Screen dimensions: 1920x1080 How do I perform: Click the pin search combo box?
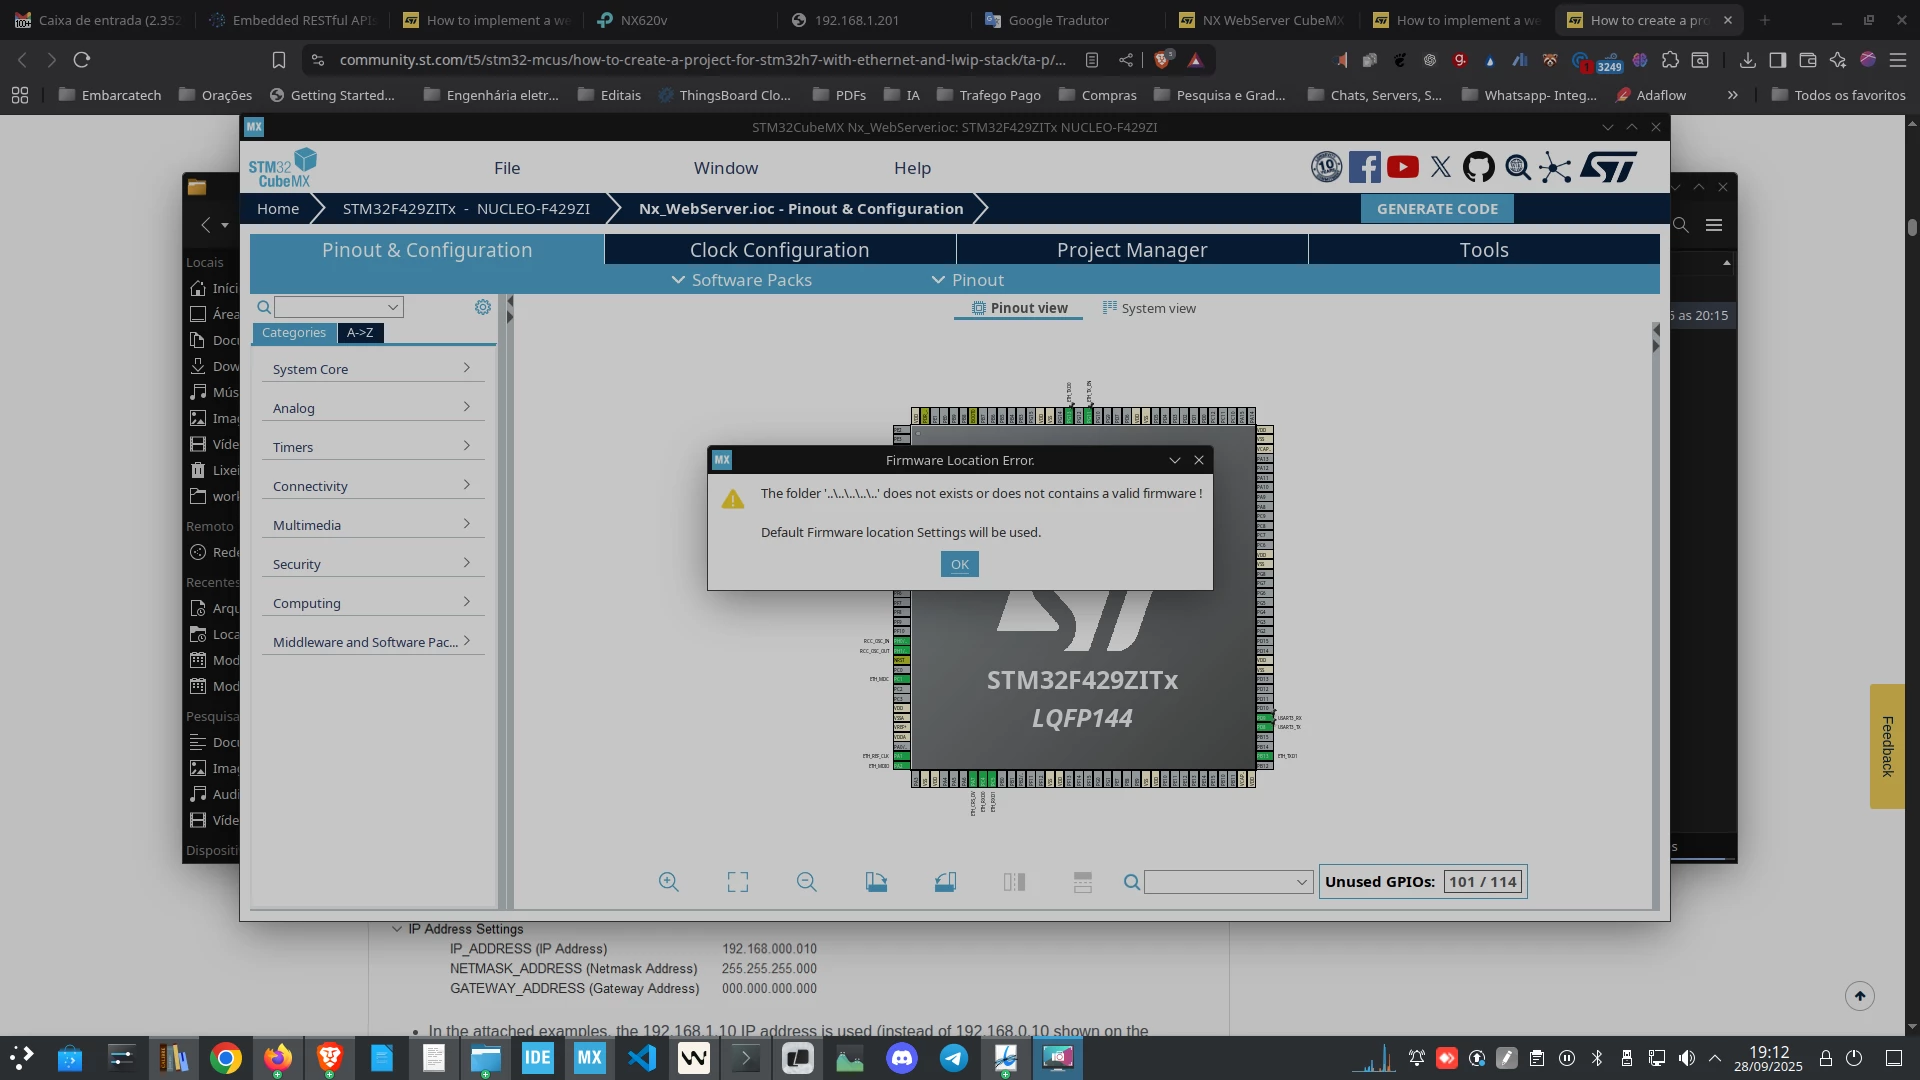(x=1228, y=881)
